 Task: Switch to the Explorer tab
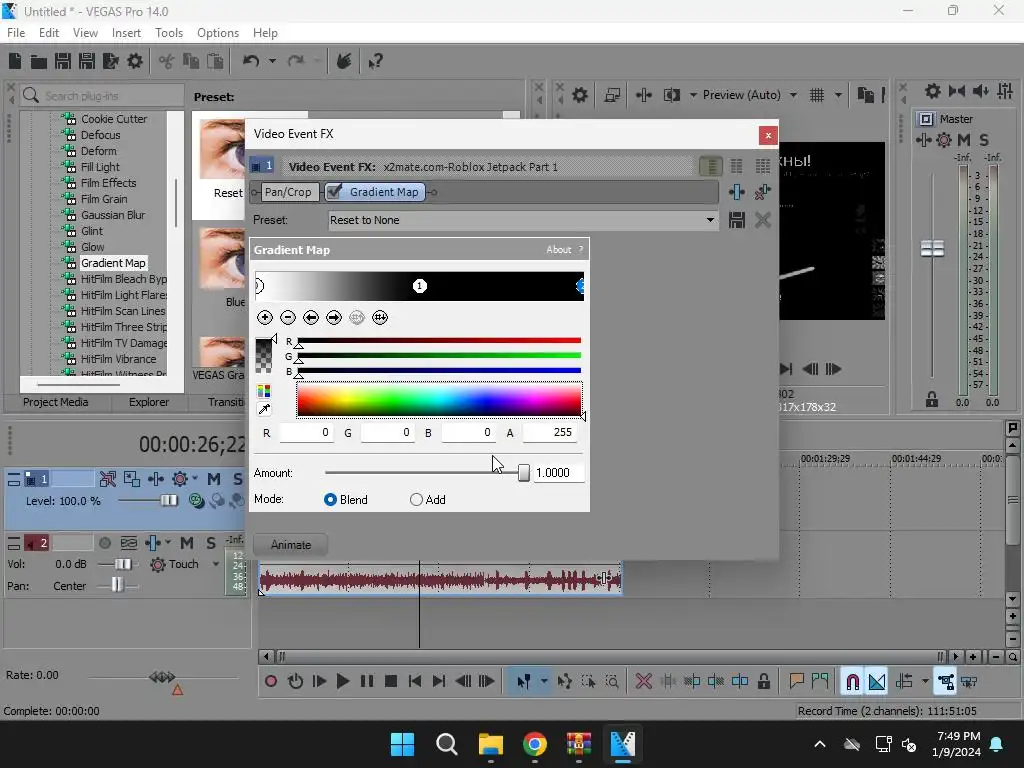click(x=149, y=402)
